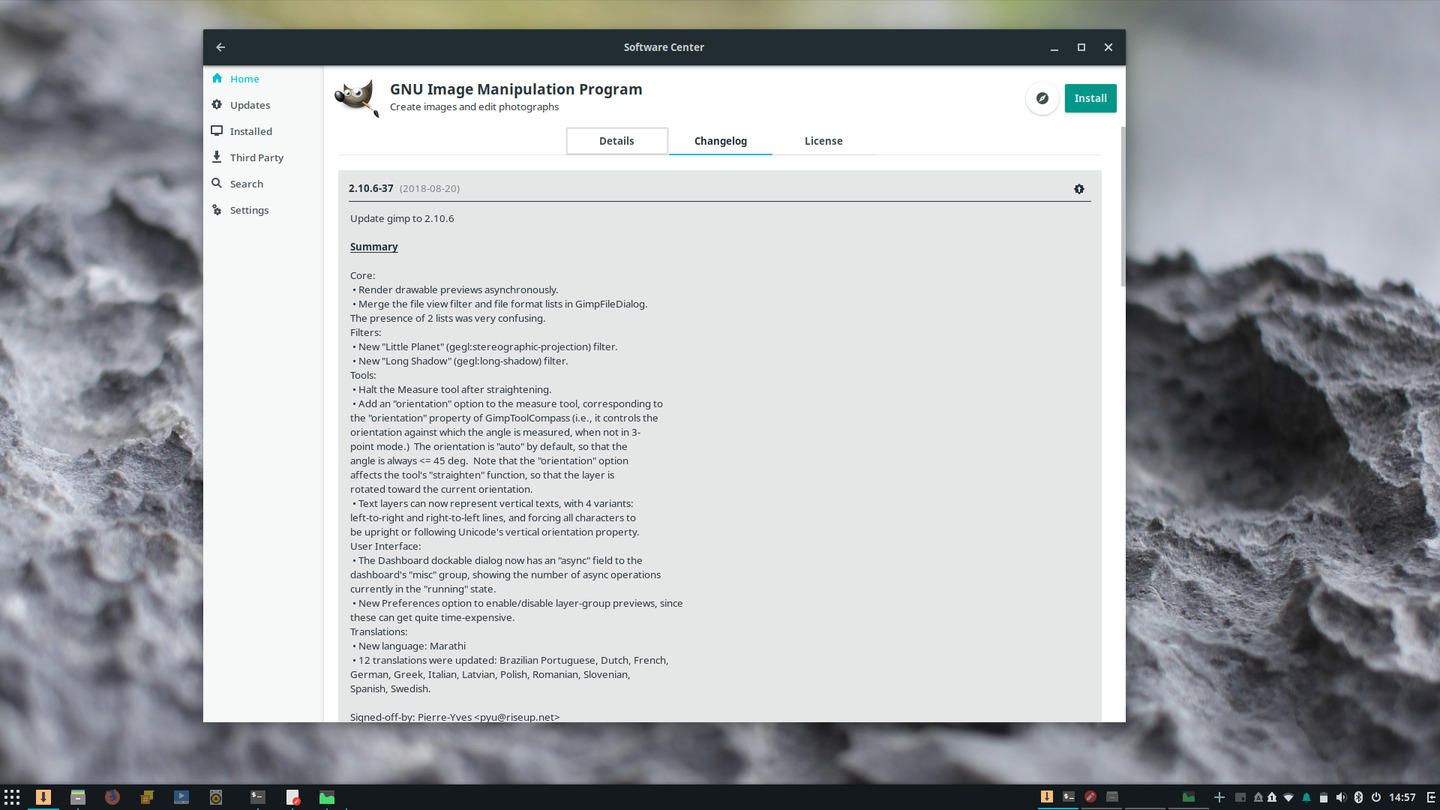Click version text 2.10.6-37
This screenshot has width=1440, height=810.
point(371,188)
